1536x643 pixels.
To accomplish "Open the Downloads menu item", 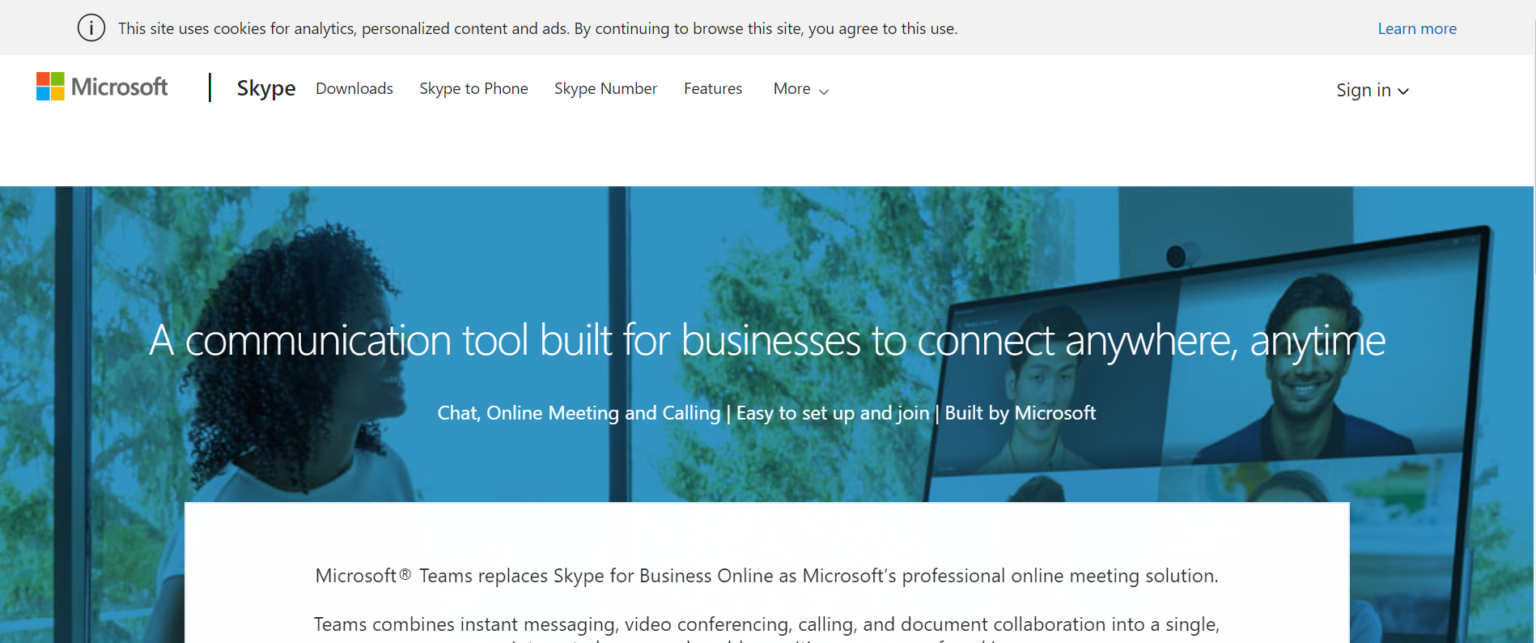I will [354, 88].
